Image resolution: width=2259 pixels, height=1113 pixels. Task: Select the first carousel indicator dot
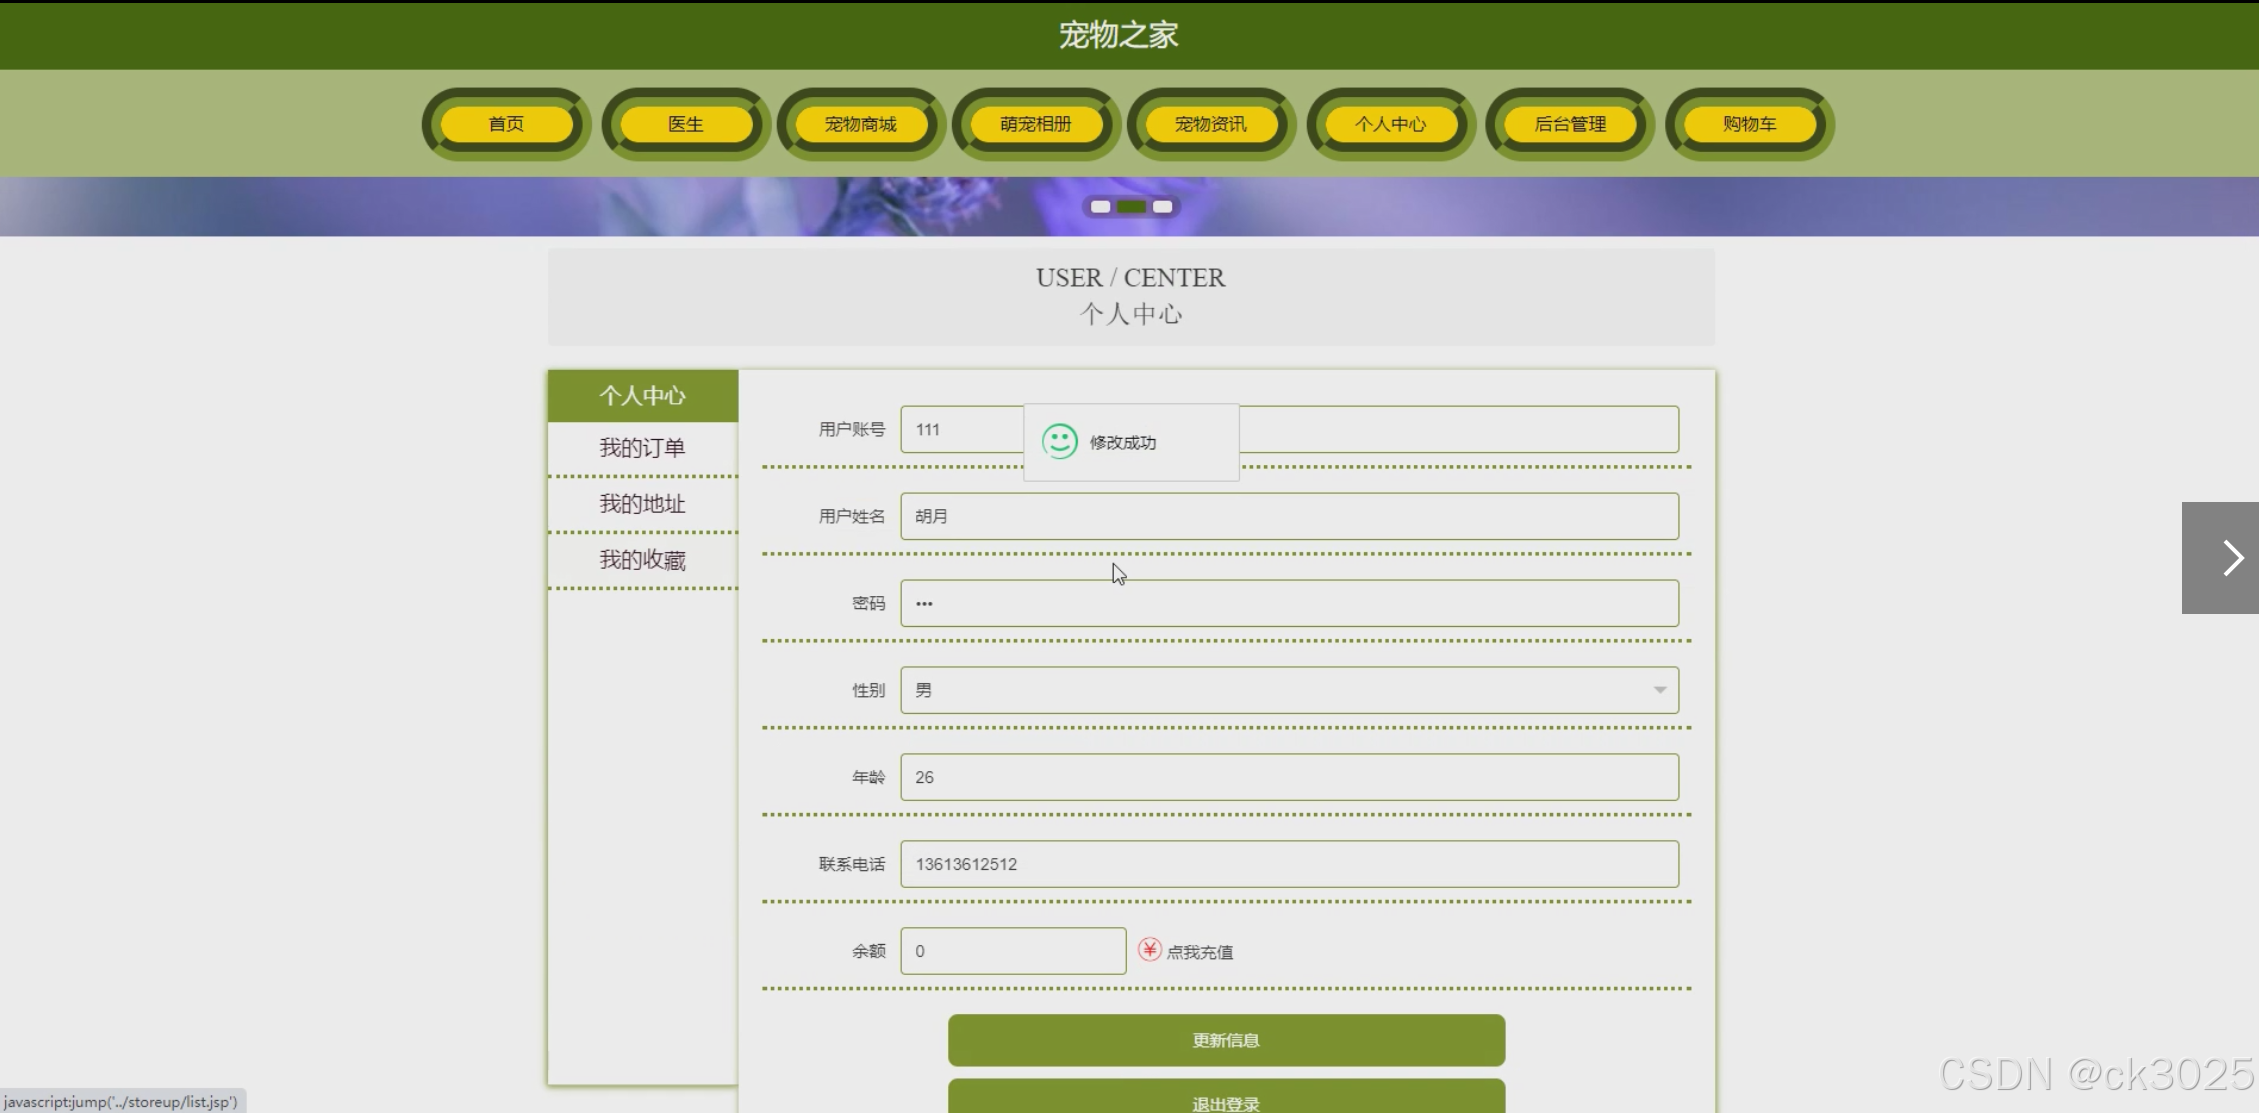[x=1100, y=207]
